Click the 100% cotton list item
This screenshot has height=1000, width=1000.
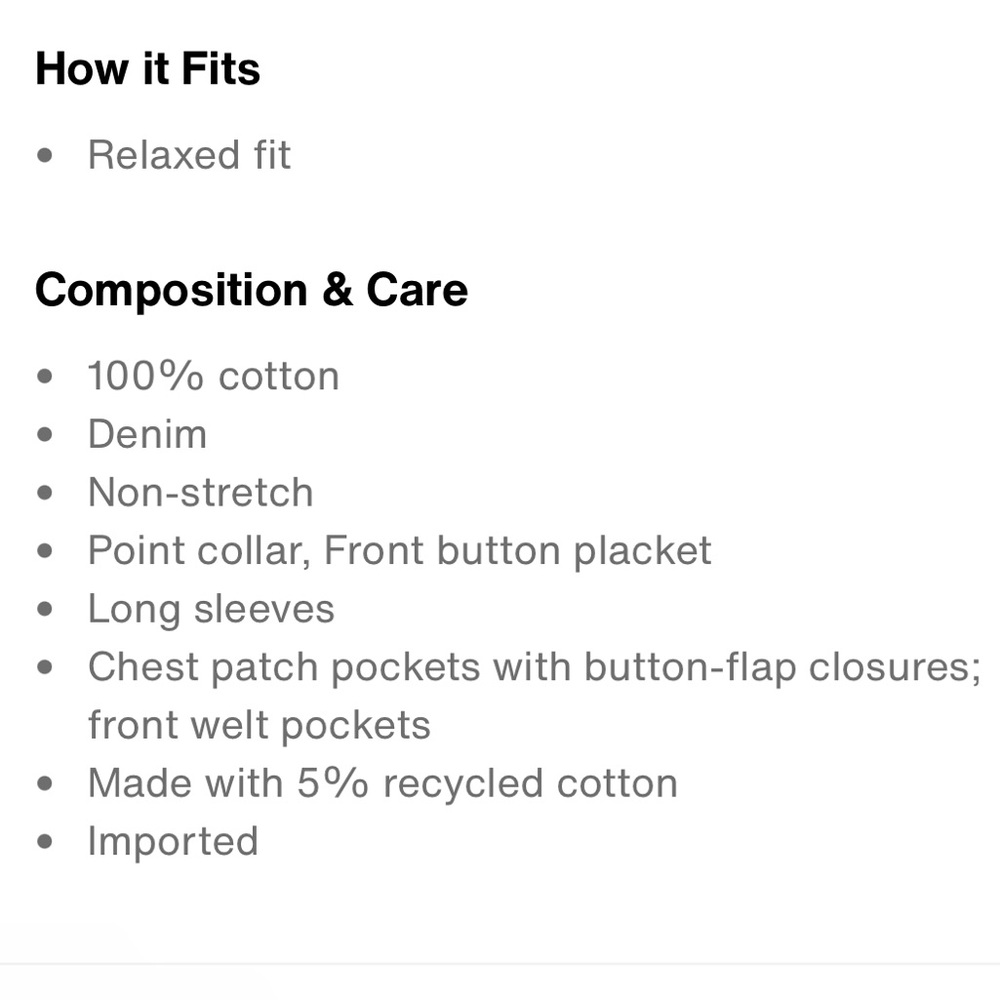coord(214,375)
